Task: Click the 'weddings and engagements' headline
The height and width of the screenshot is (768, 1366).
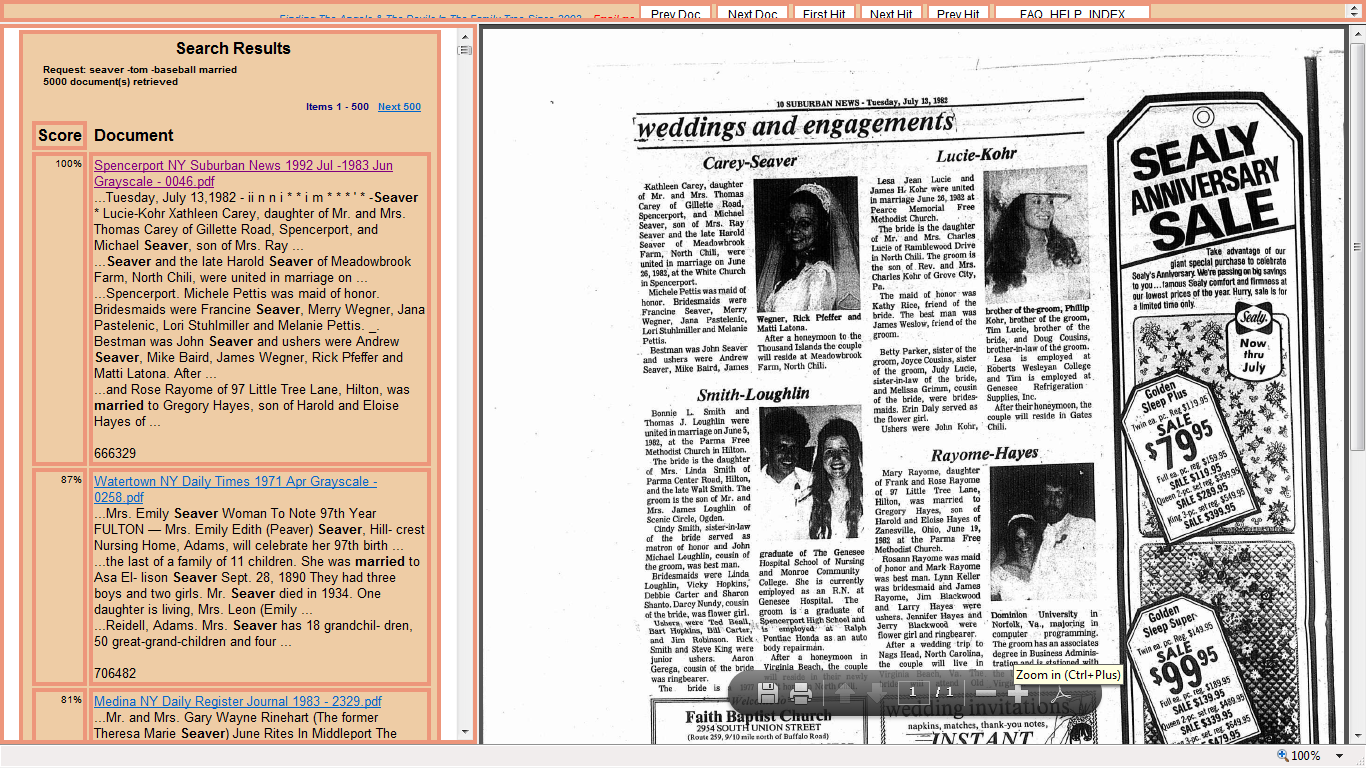Action: (x=796, y=125)
